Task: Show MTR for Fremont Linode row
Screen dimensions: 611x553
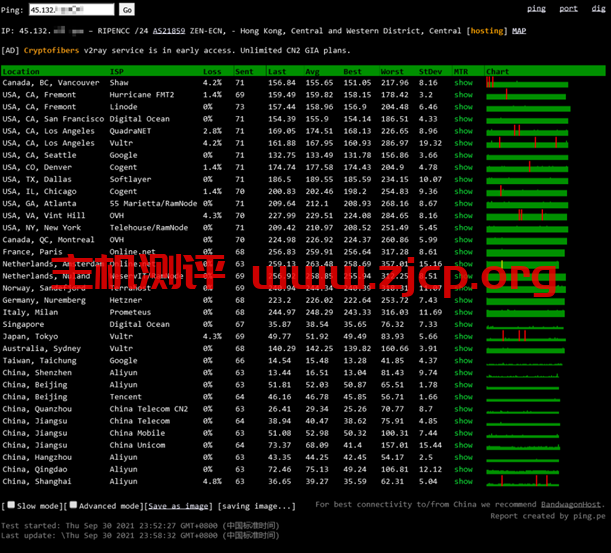Action: pos(463,107)
